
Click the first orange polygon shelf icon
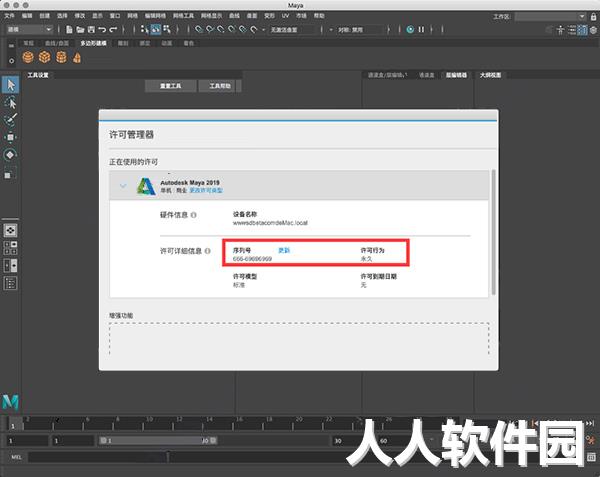(x=28, y=57)
